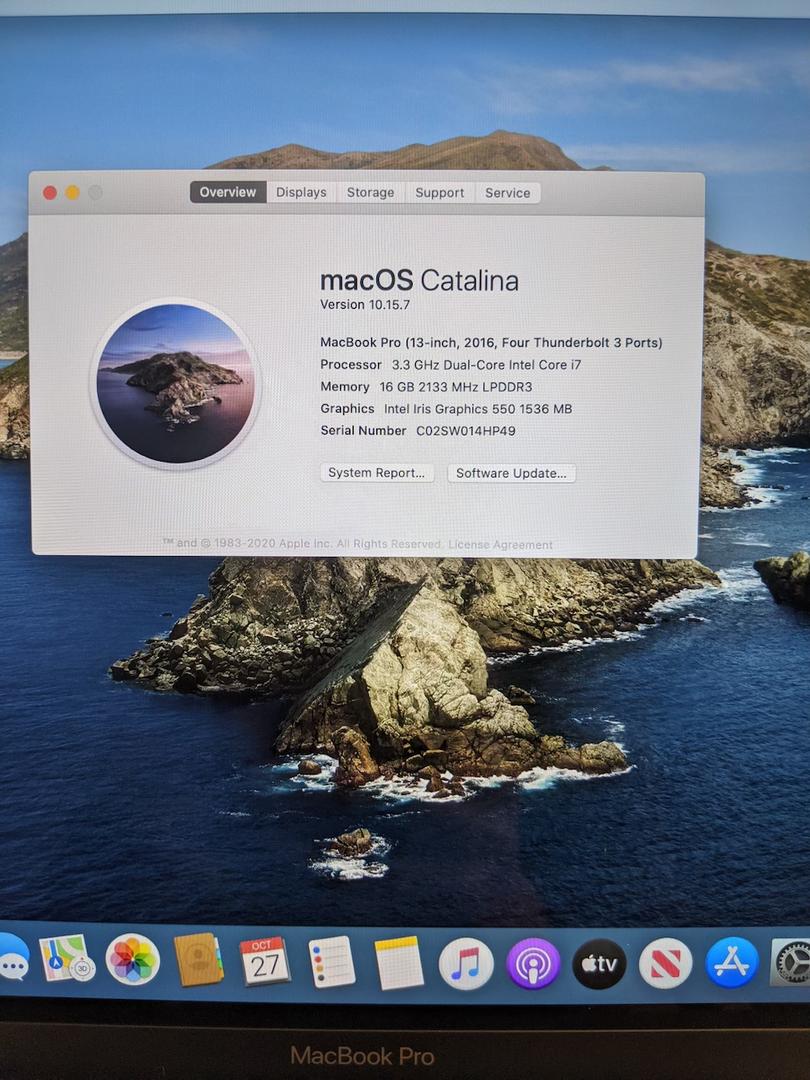Launch Music from the Dock
Viewport: 810px width, 1080px height.
pyautogui.click(x=466, y=964)
